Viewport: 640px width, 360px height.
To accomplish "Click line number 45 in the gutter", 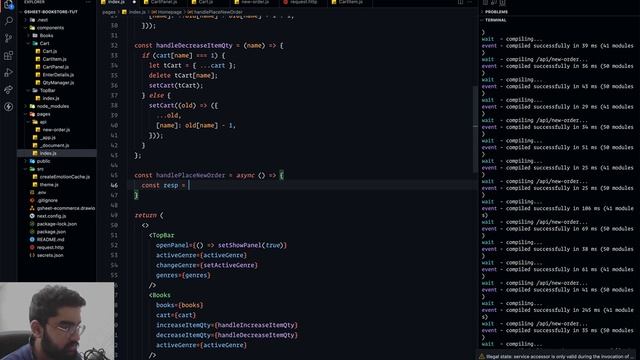I will [x=114, y=176].
